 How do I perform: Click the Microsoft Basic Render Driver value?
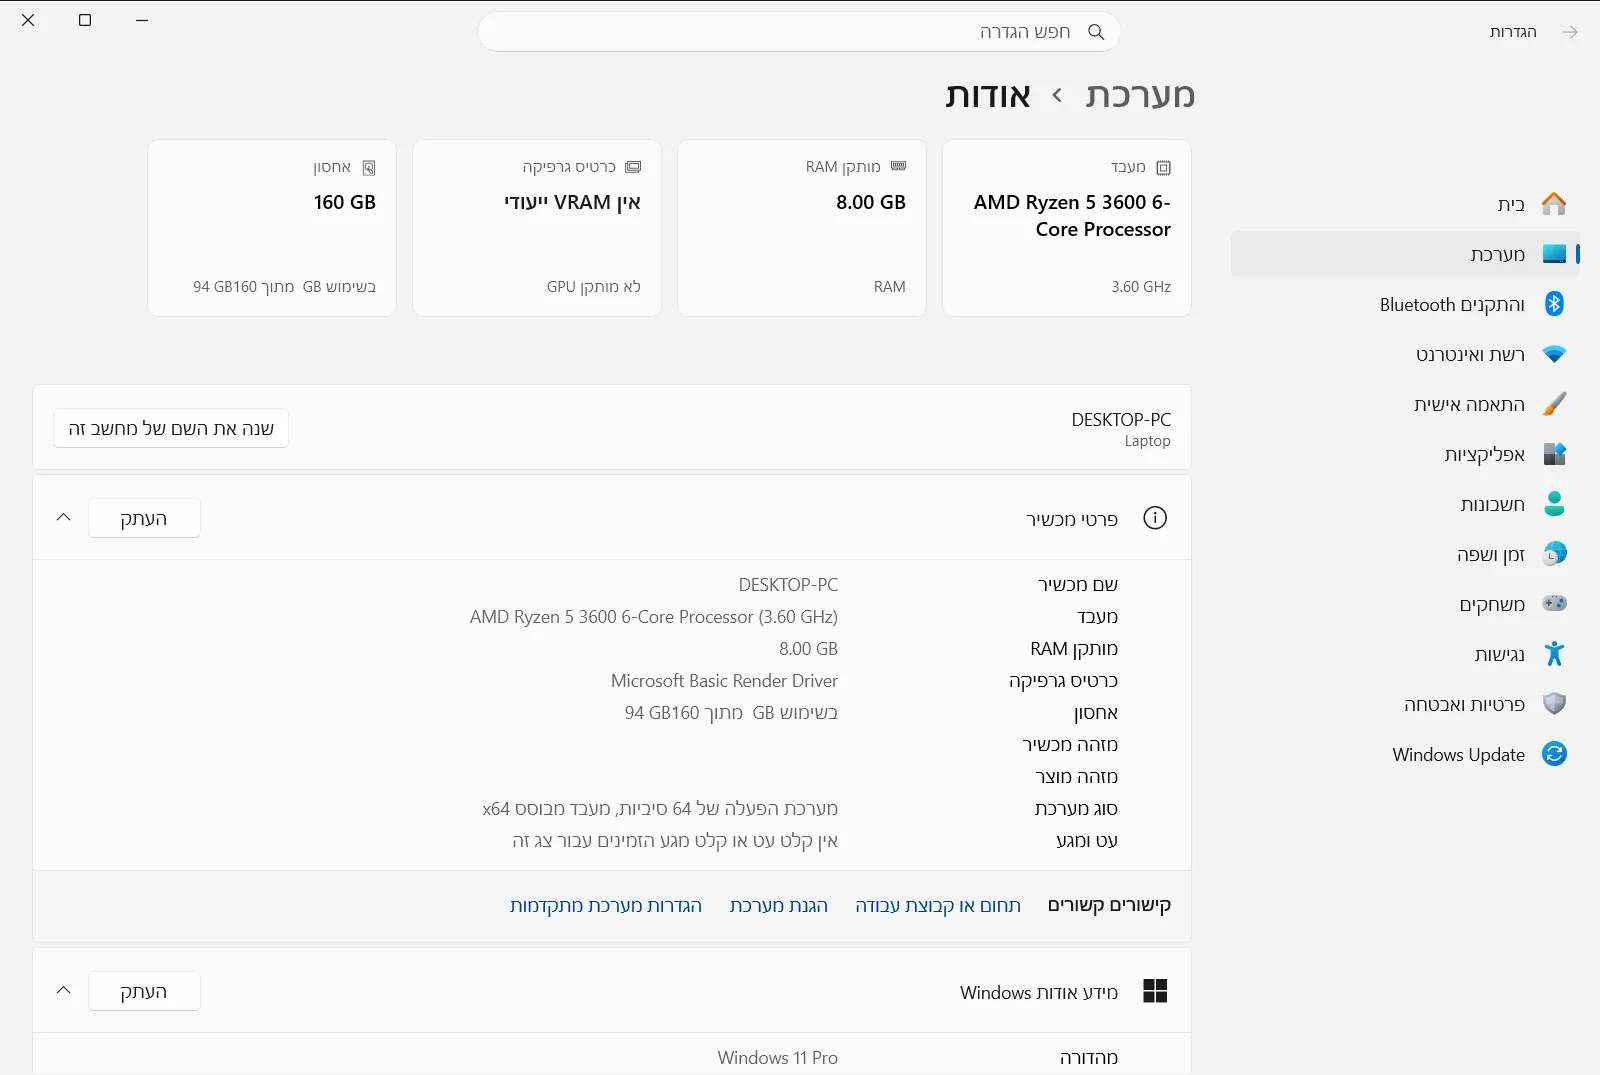724,681
